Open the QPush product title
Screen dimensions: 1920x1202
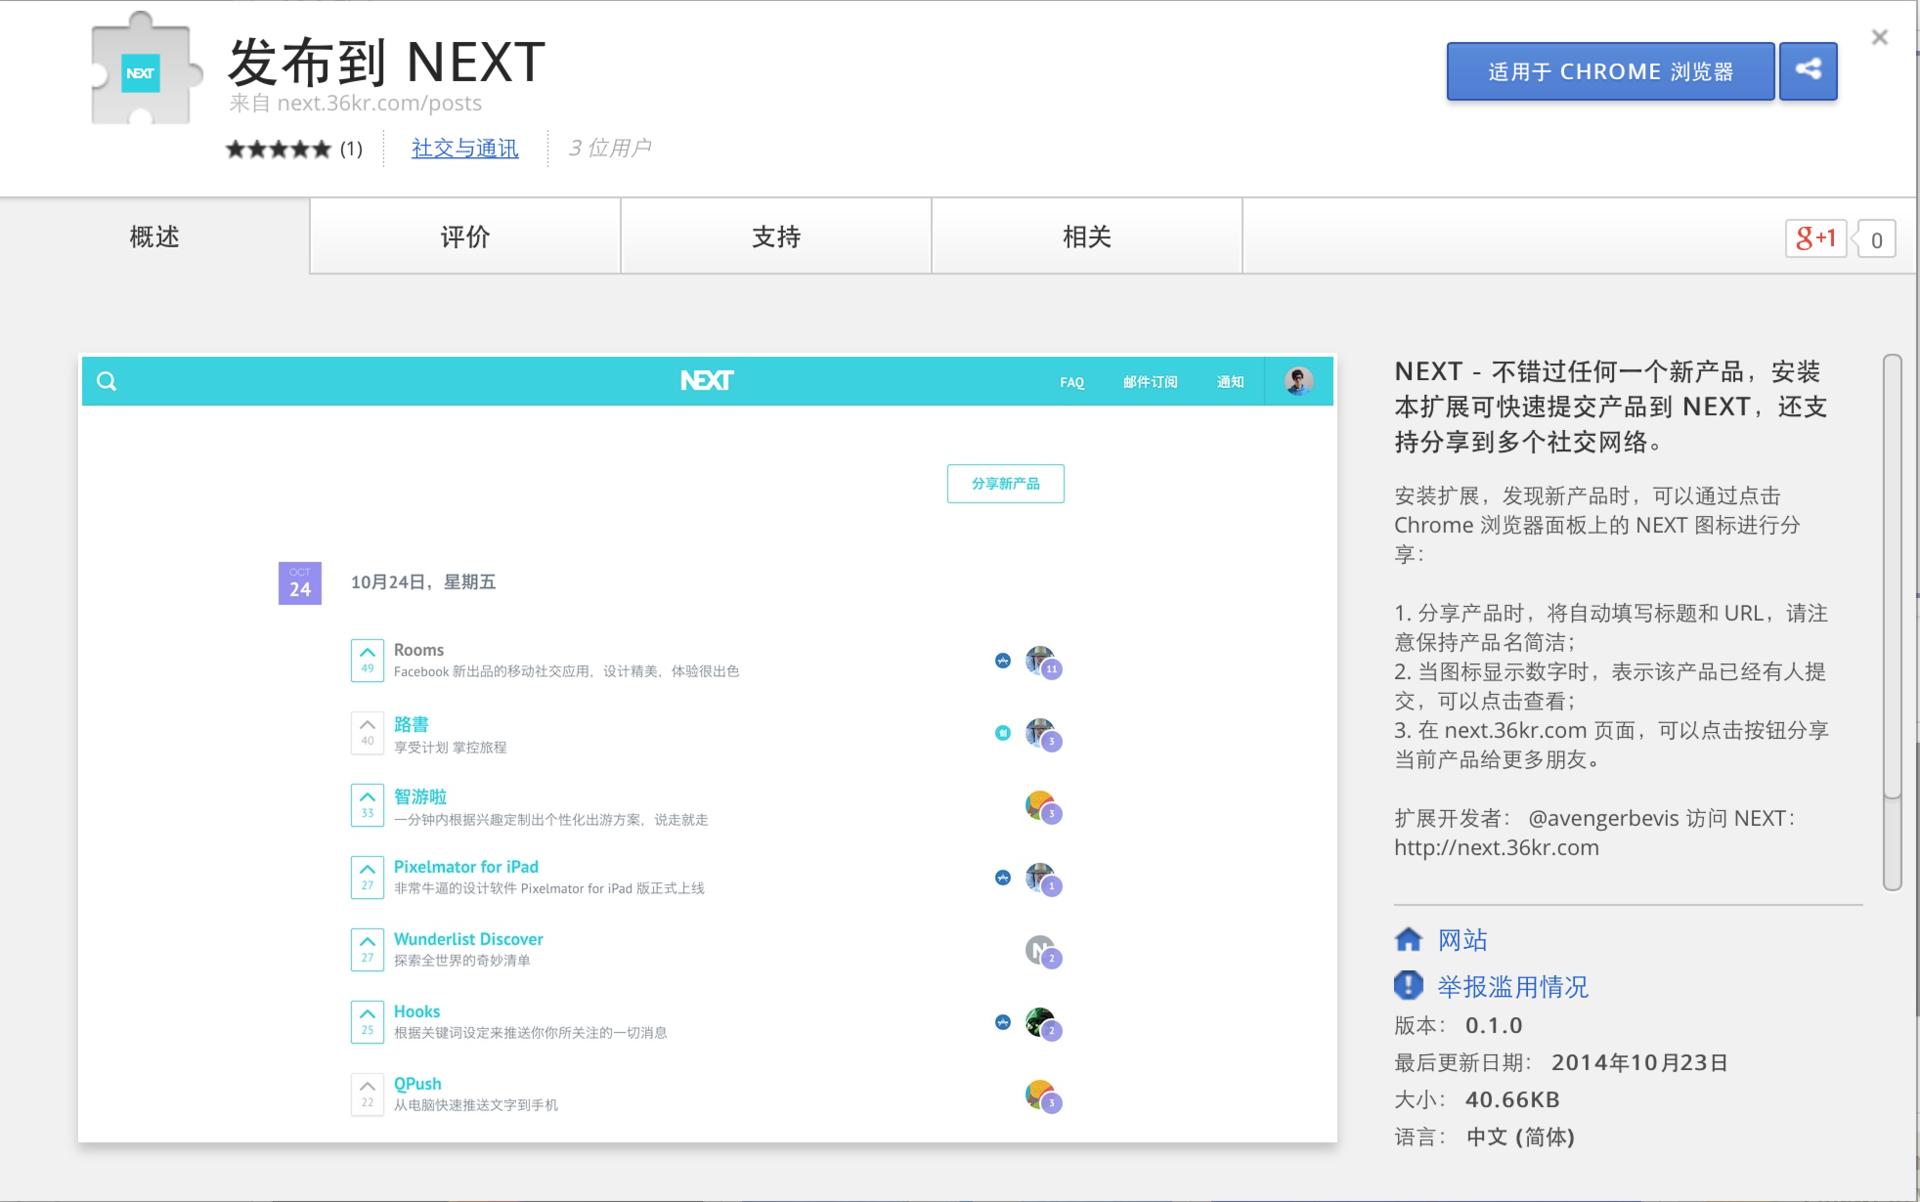[x=417, y=1084]
